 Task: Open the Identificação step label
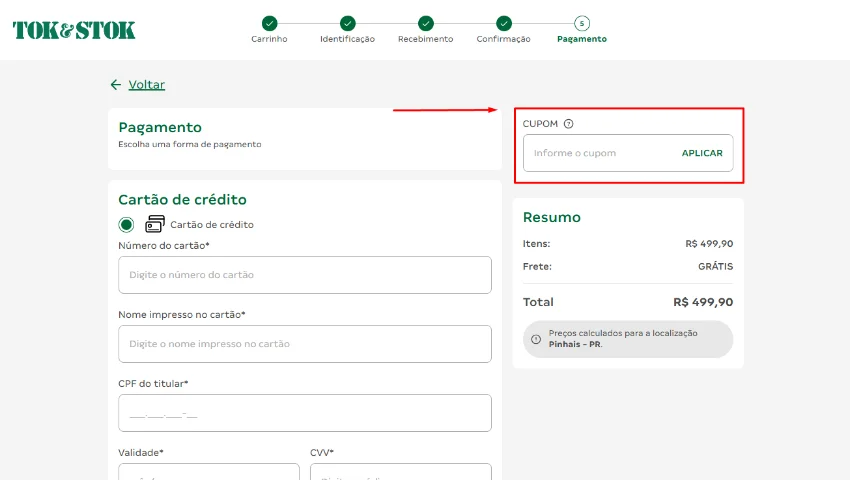347,39
